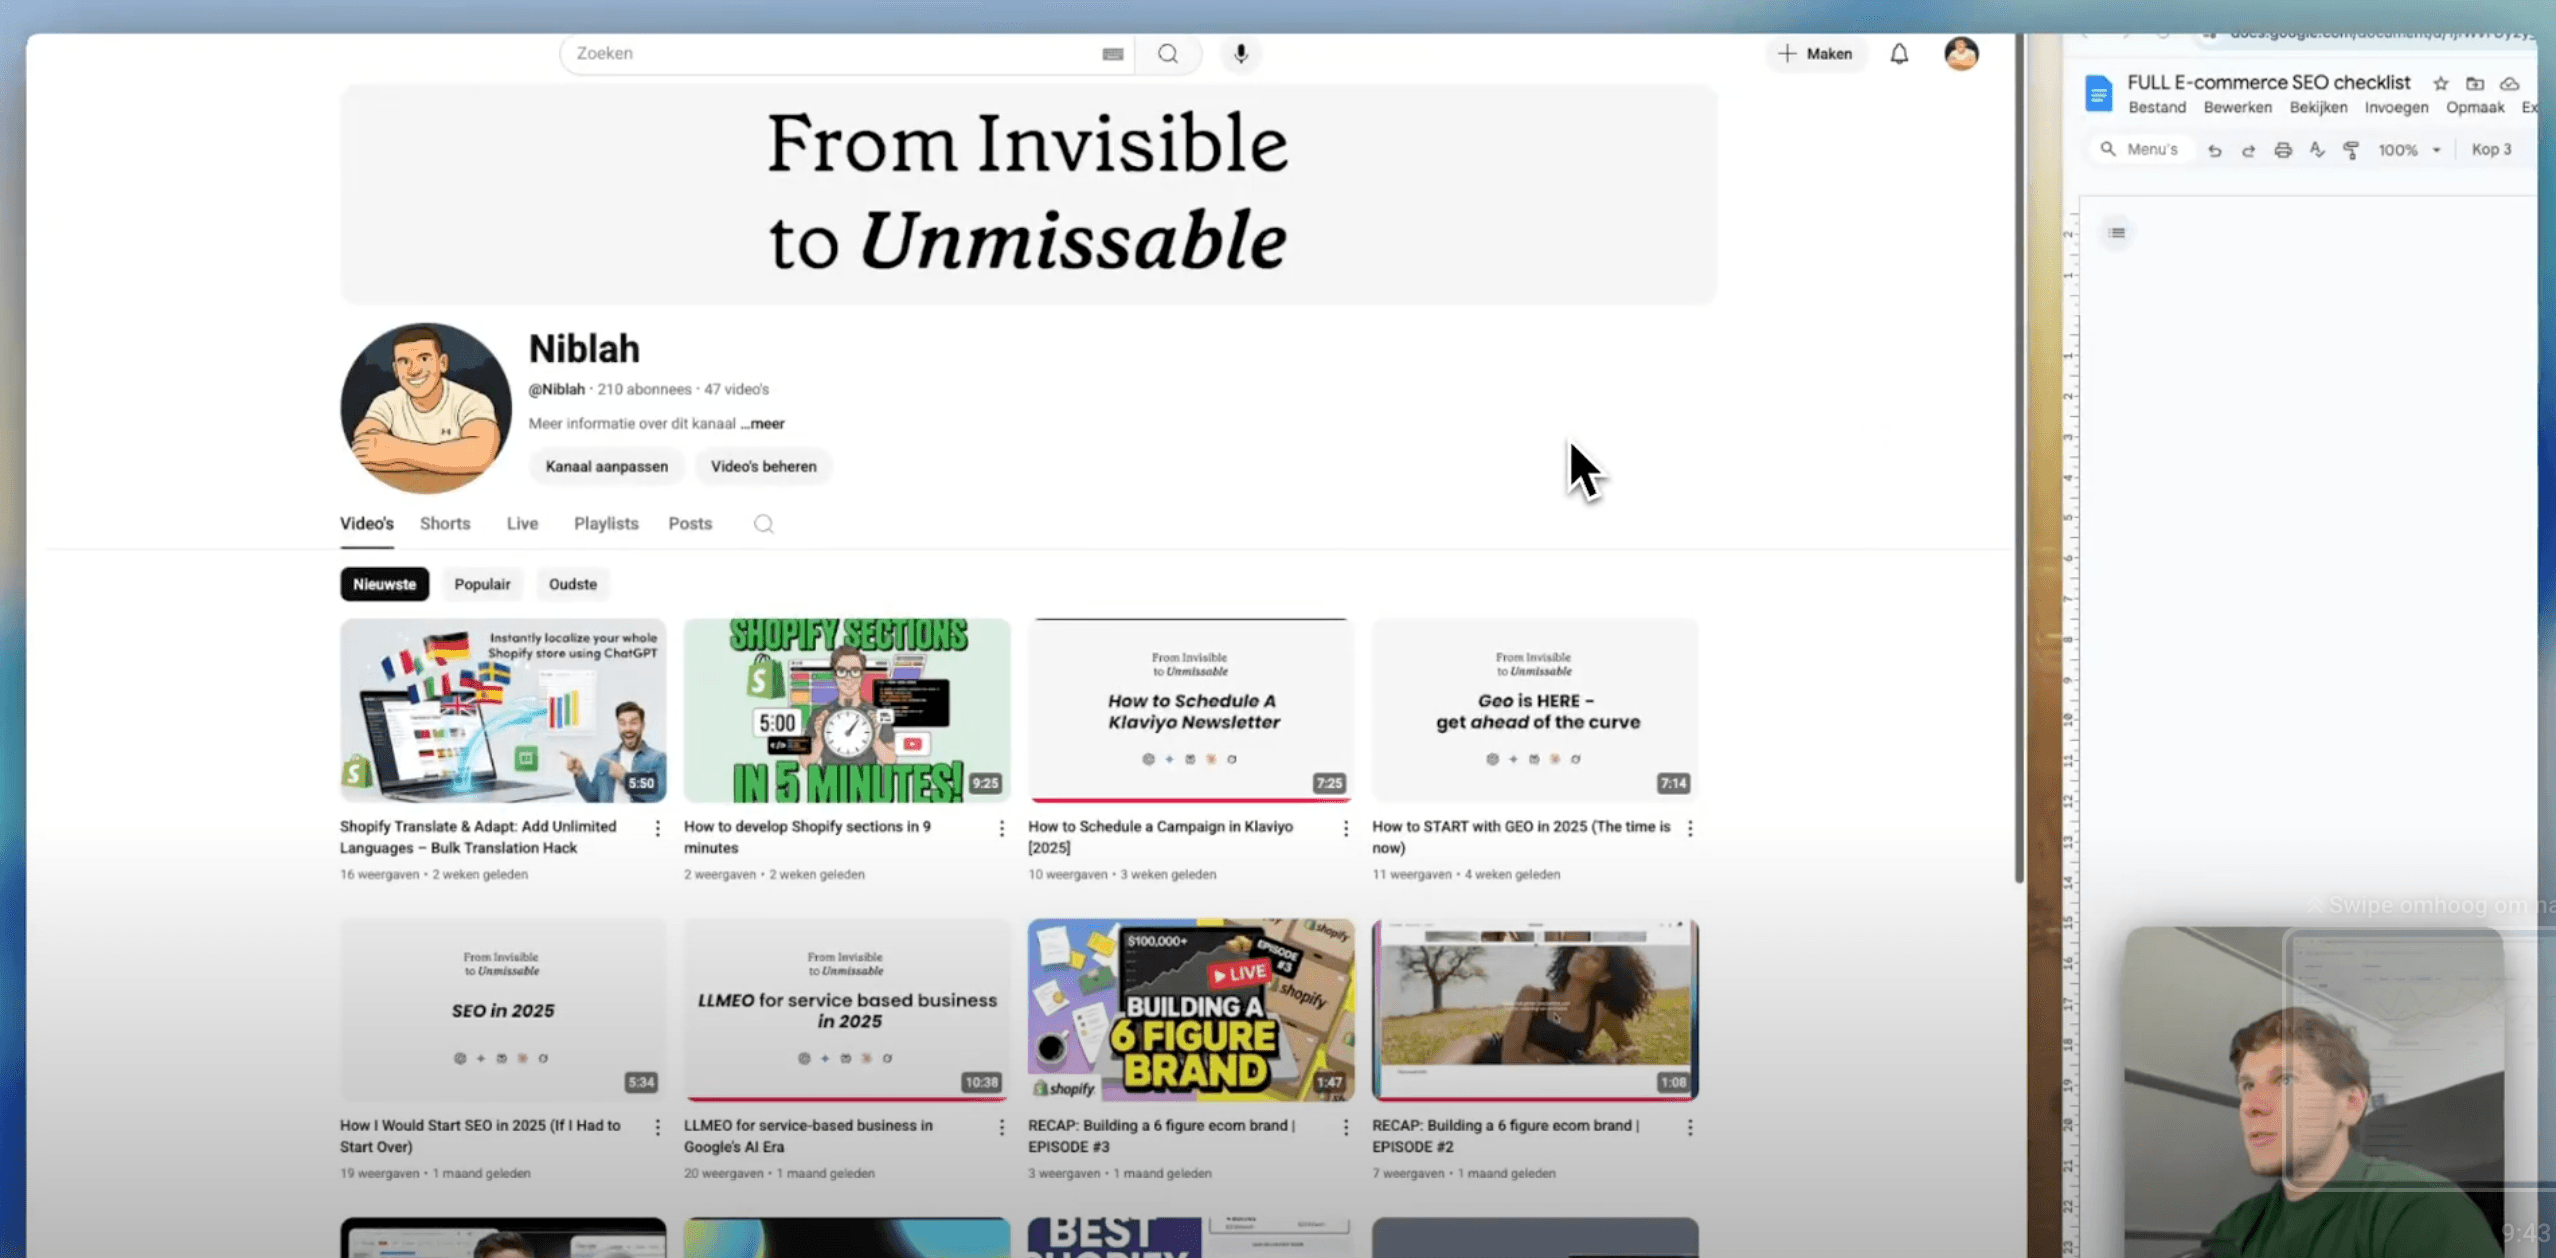Image resolution: width=2556 pixels, height=1258 pixels.
Task: Click the YouTube search magnifier button
Action: tap(1168, 54)
